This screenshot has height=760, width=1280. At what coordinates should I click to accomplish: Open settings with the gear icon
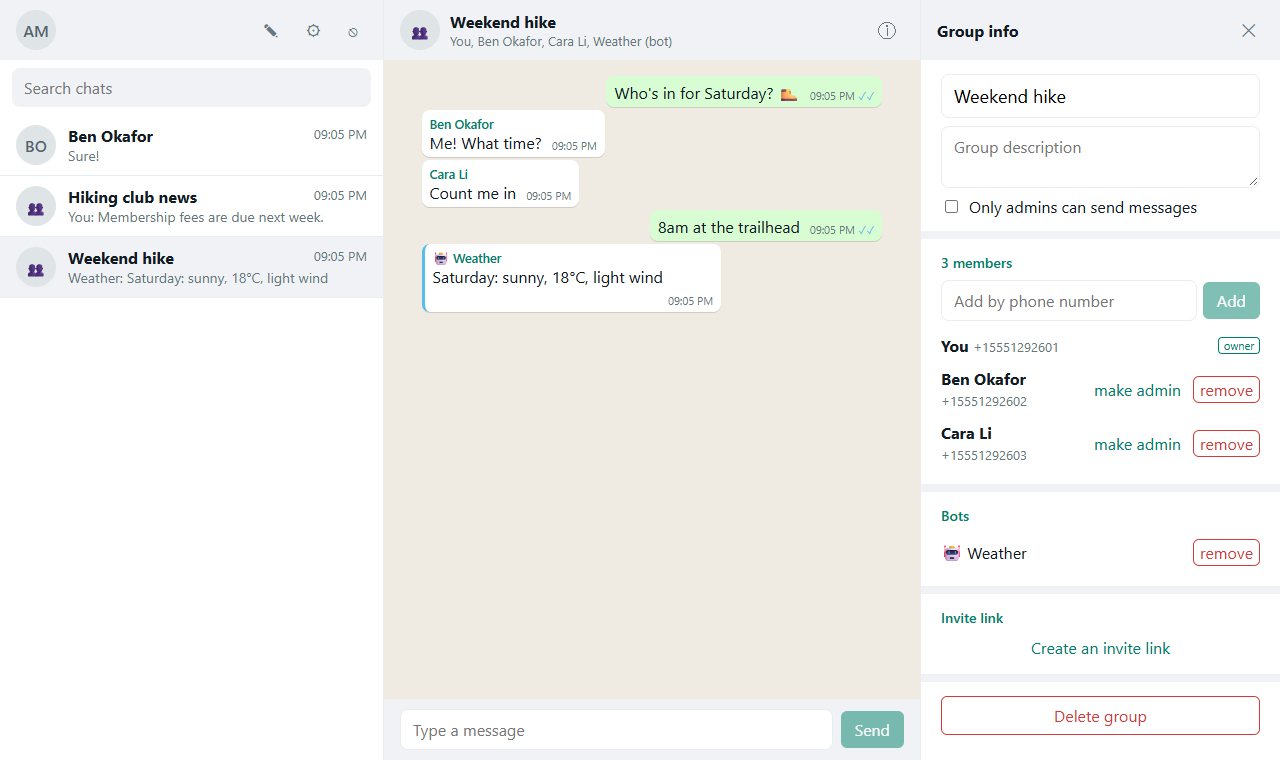[x=313, y=31]
